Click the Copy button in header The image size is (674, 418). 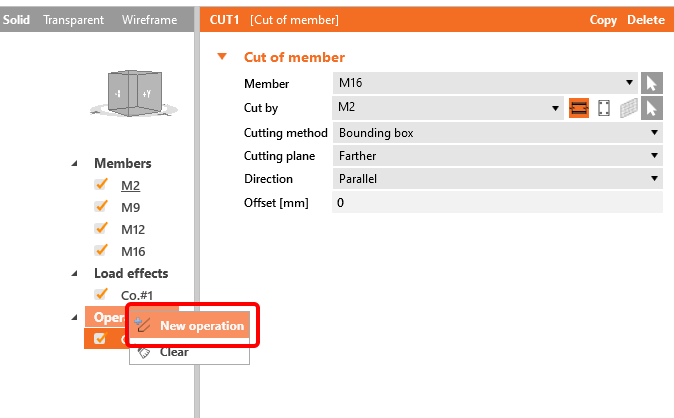click(603, 20)
